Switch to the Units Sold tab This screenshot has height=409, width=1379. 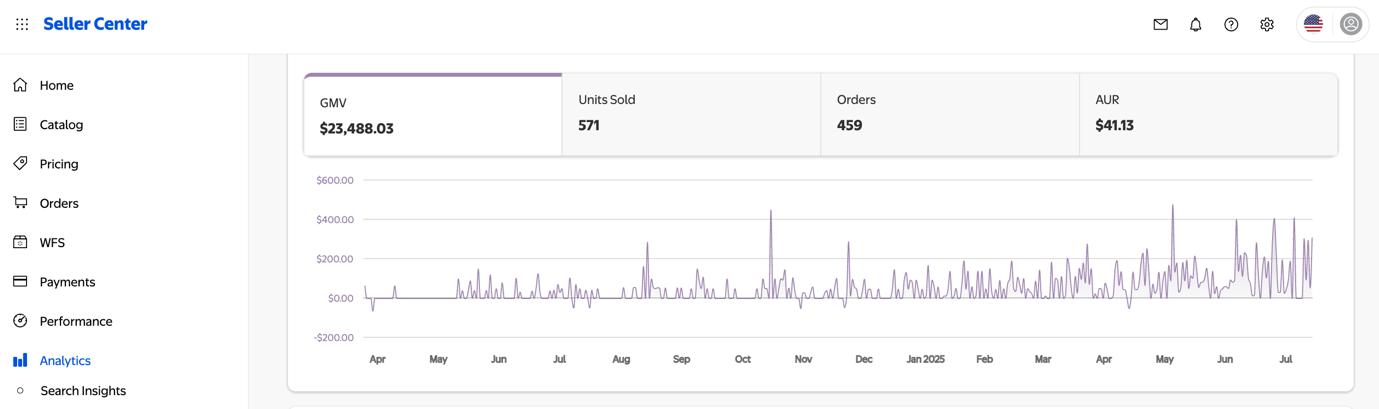point(691,114)
